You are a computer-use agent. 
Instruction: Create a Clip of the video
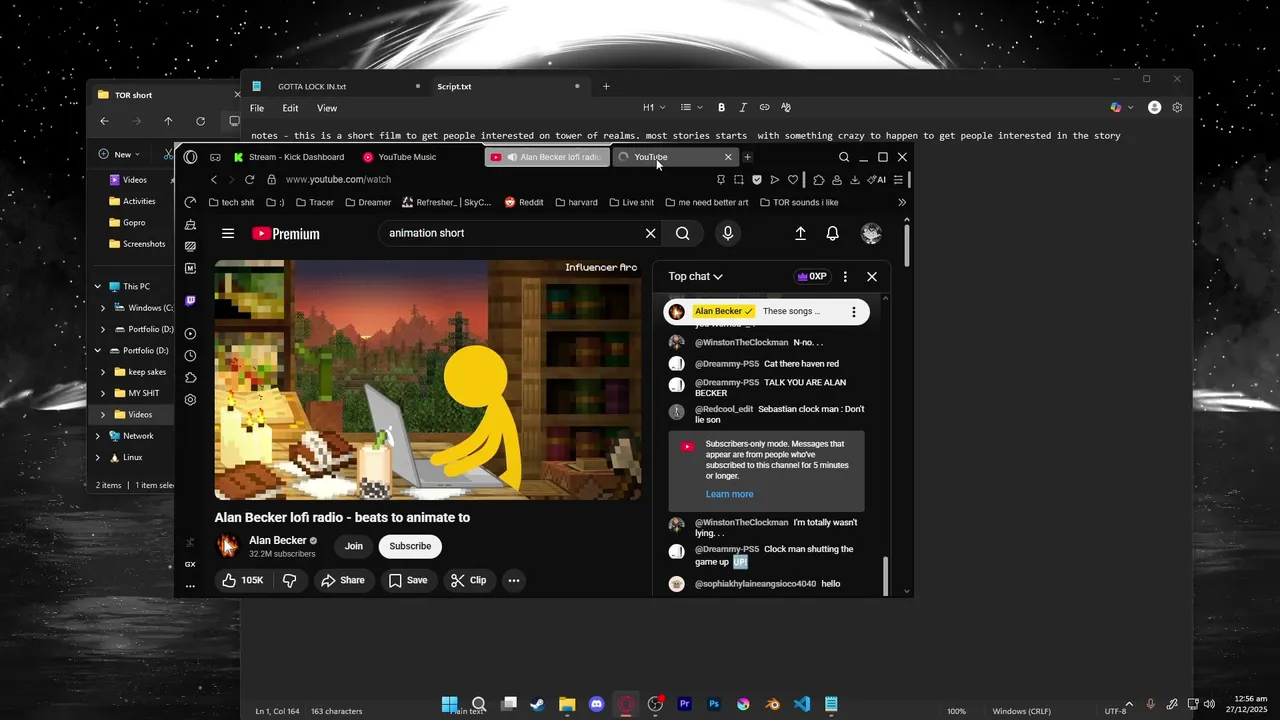469,580
